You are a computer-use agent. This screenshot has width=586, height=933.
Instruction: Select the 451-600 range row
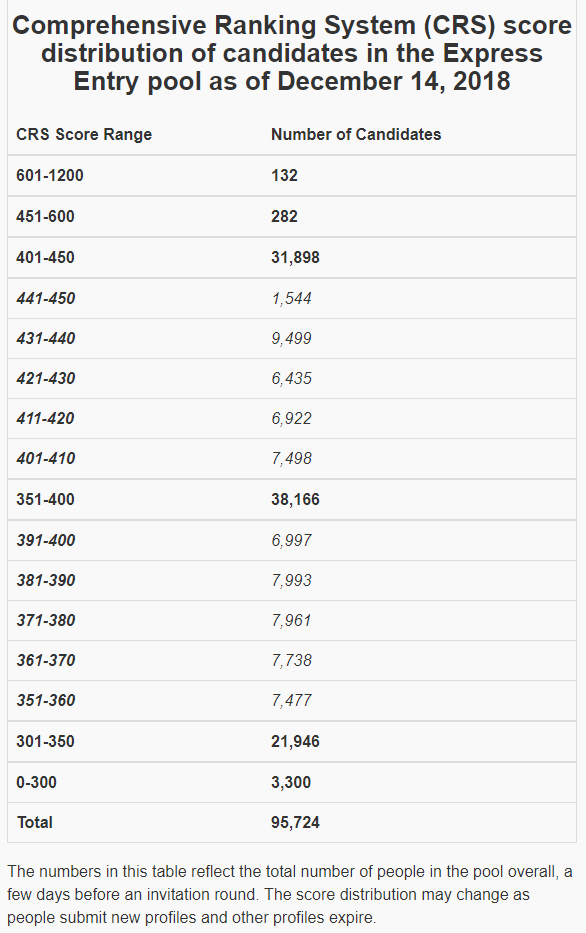[x=292, y=217]
